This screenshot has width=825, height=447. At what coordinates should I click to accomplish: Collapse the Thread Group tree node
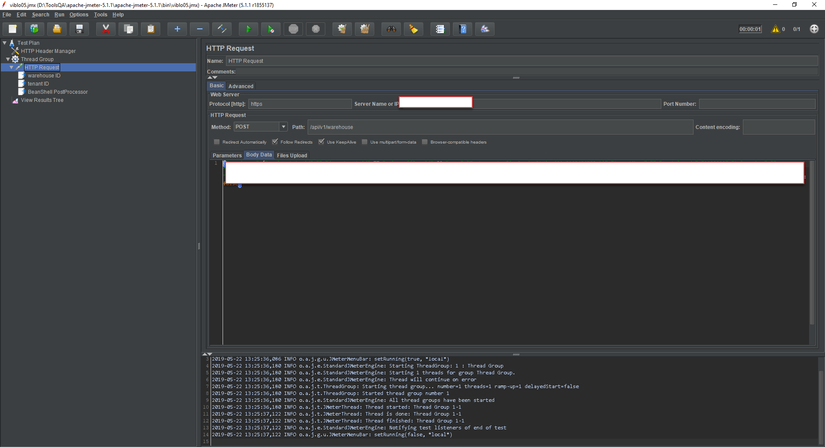click(7, 59)
